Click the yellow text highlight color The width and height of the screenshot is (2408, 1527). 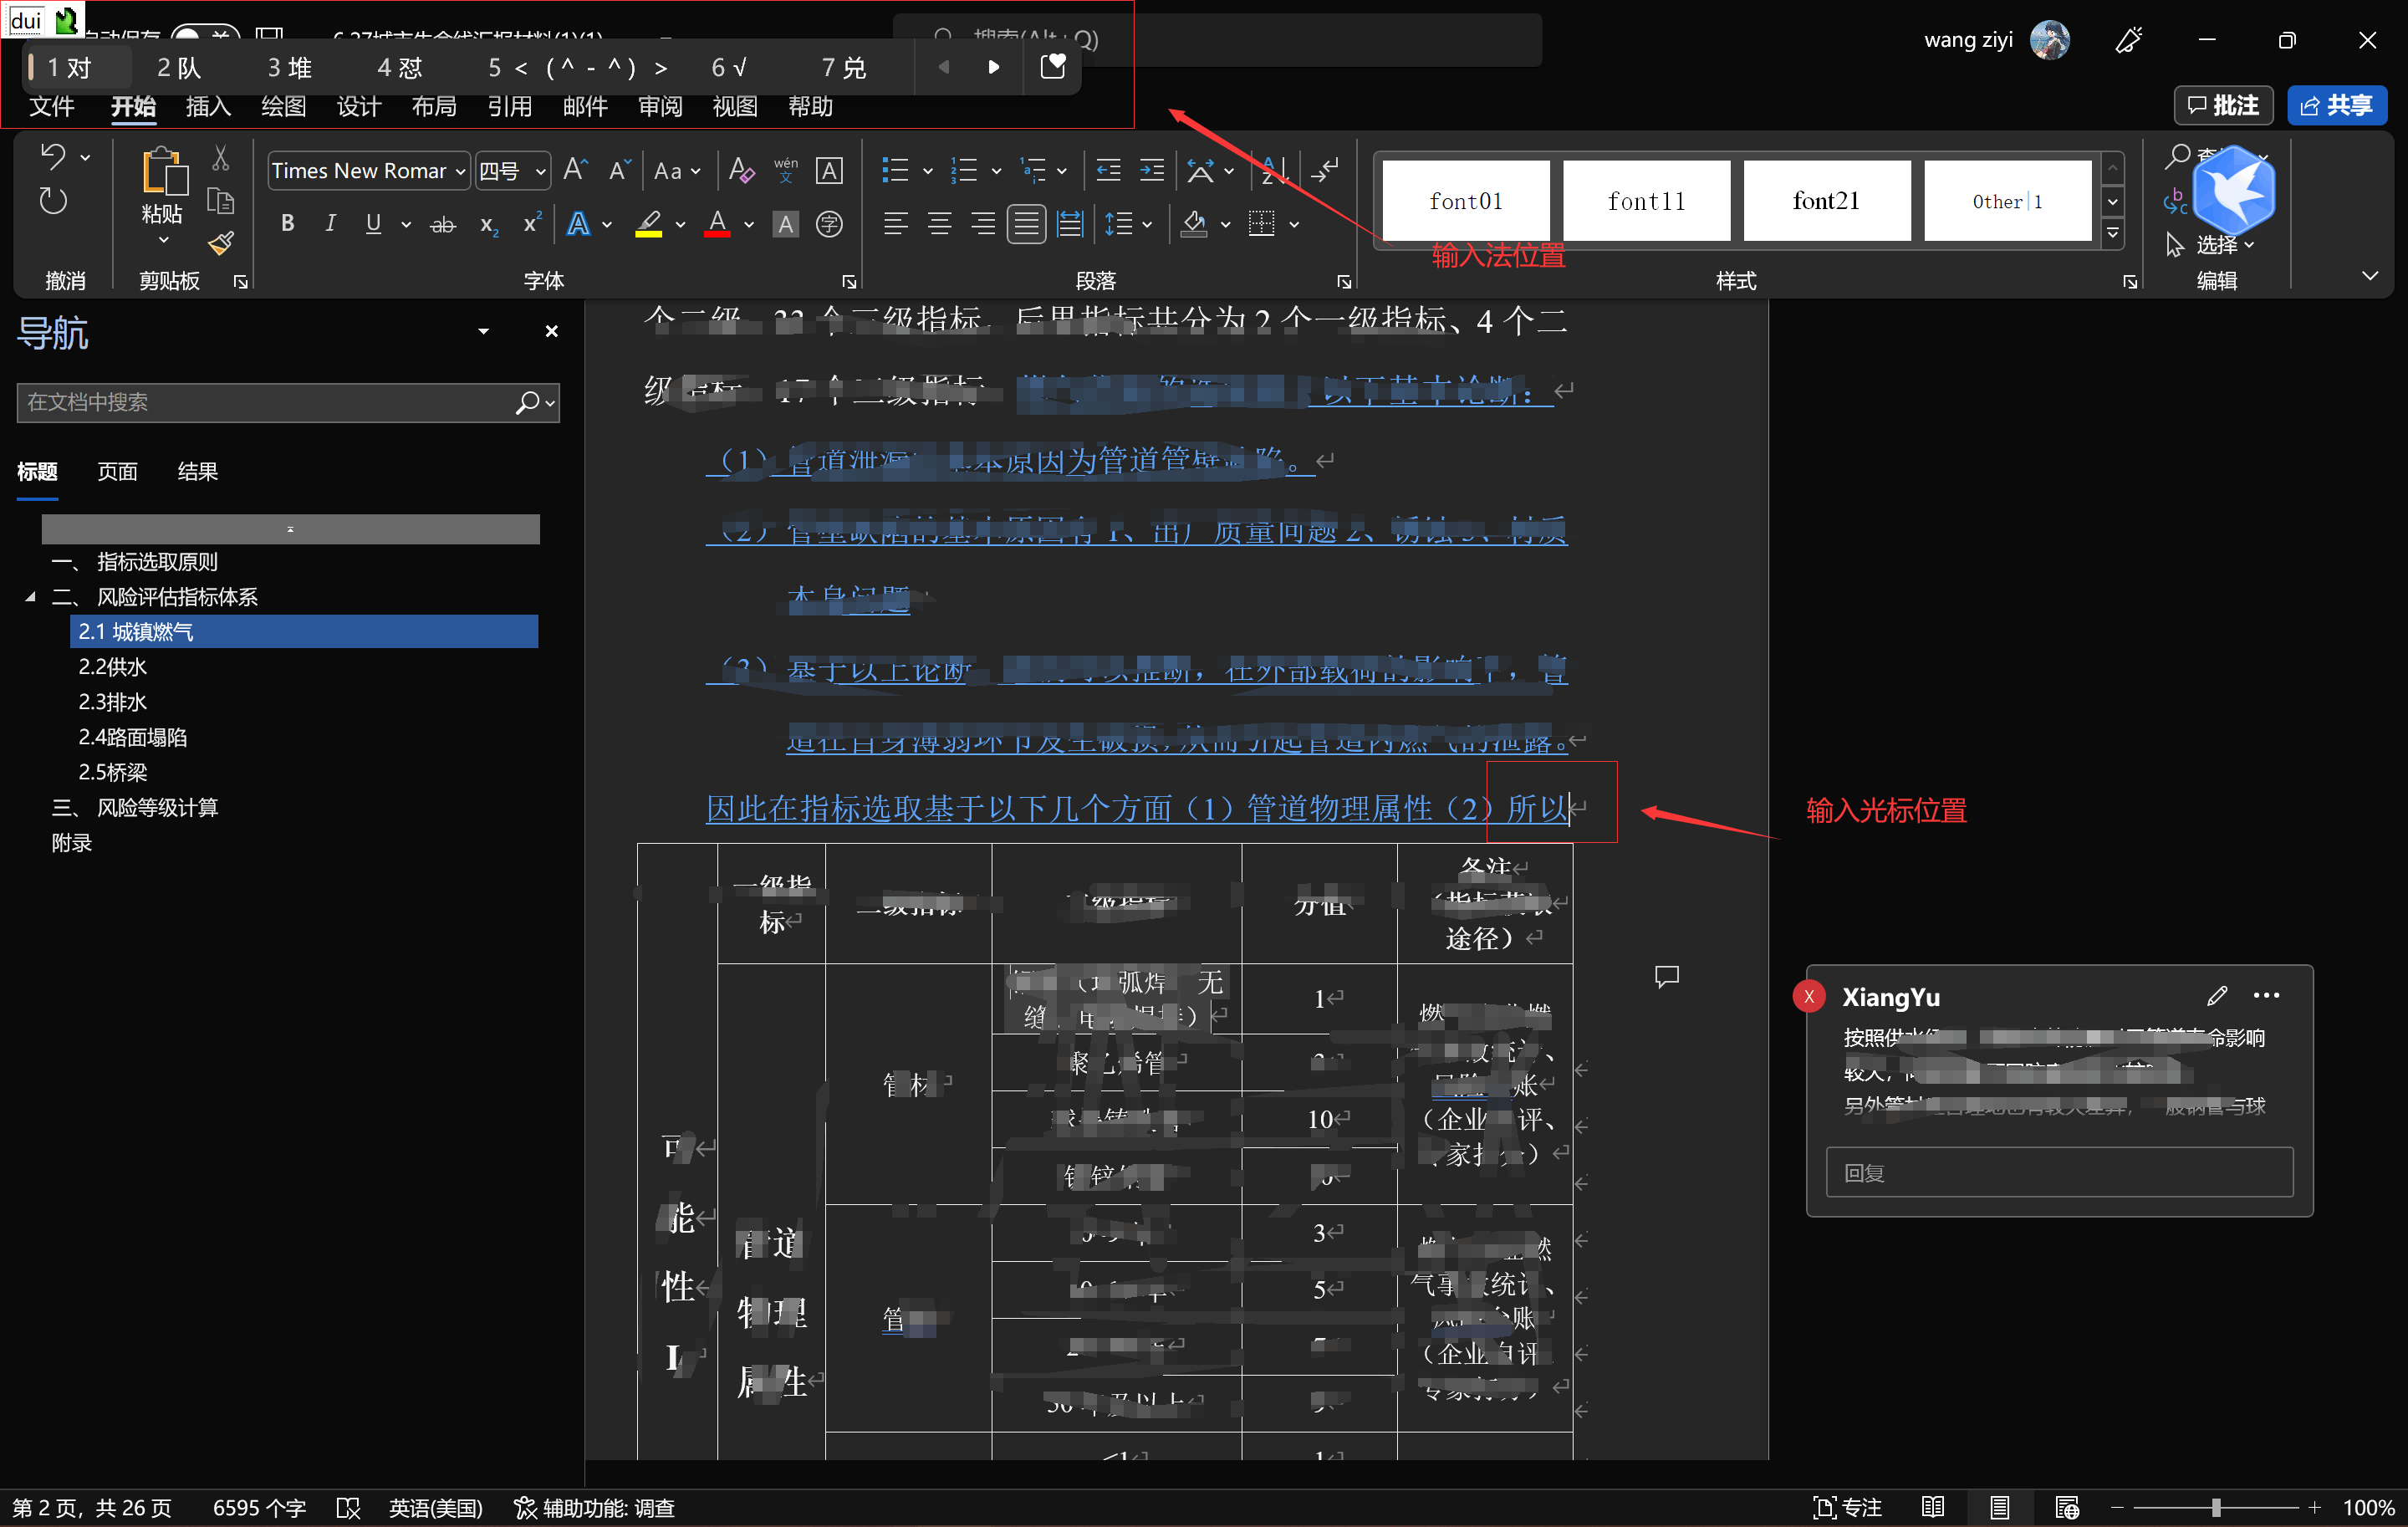tap(649, 224)
